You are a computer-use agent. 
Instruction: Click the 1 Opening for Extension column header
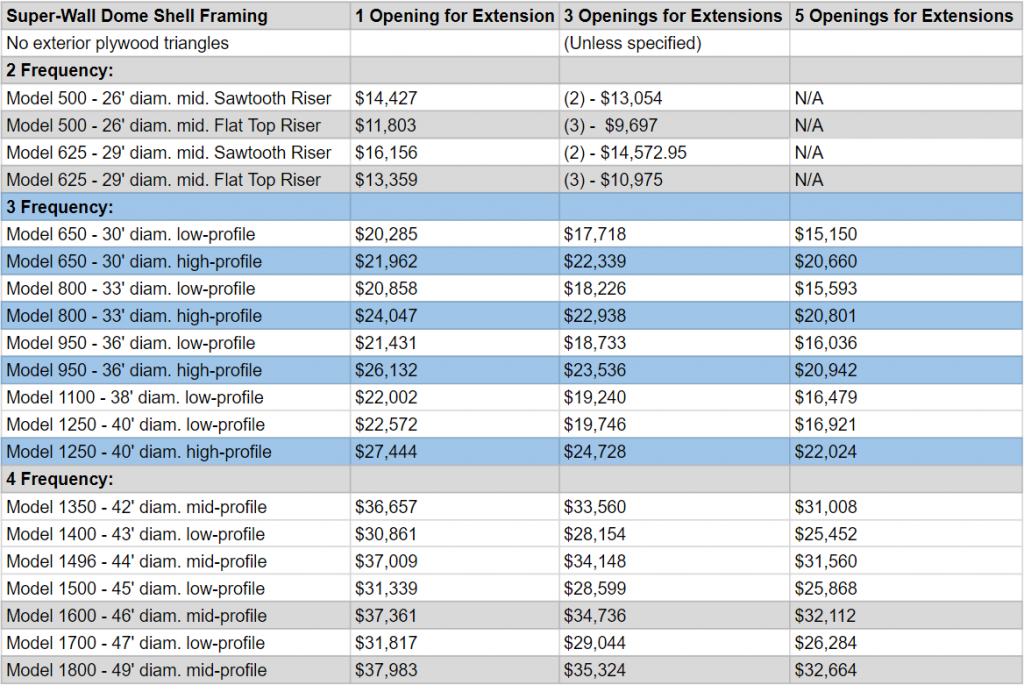pyautogui.click(x=455, y=16)
